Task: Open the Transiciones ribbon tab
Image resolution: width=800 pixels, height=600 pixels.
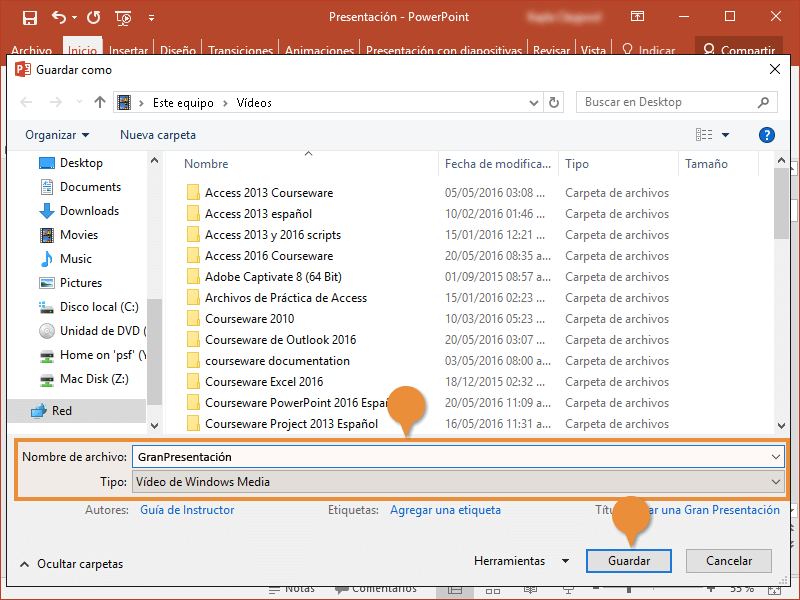Action: 240,50
